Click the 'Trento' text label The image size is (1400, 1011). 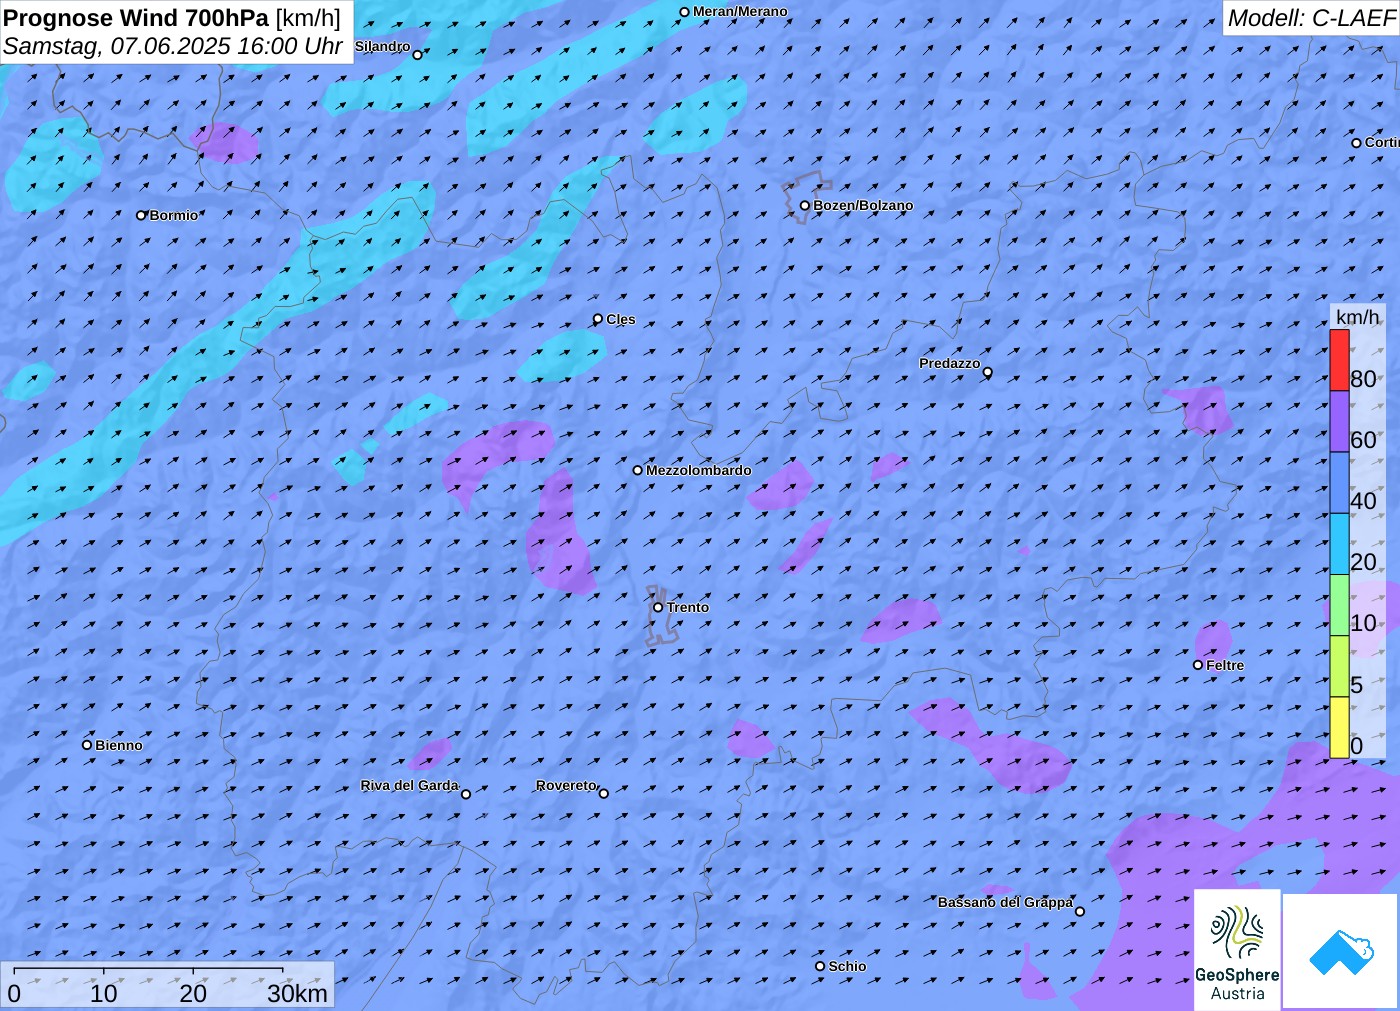[688, 607]
